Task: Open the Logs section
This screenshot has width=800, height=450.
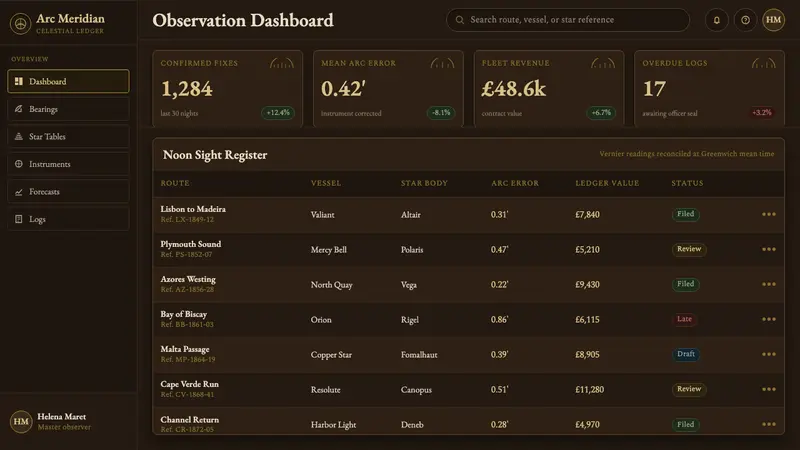Action: tap(68, 219)
